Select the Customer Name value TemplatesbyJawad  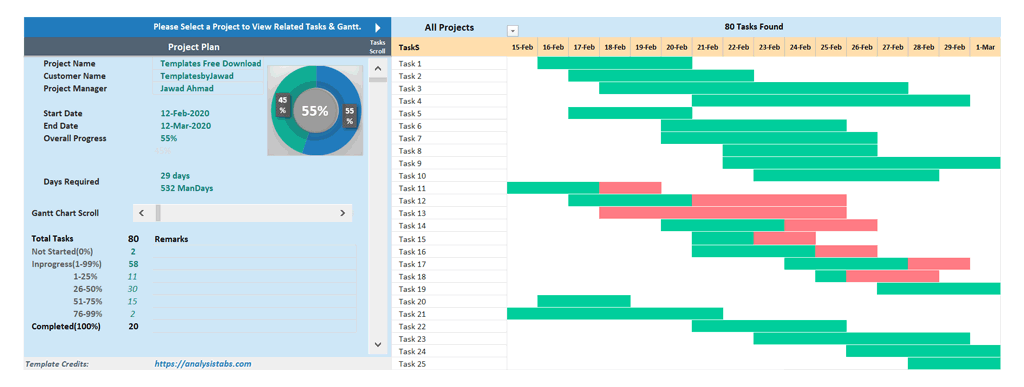coord(197,76)
